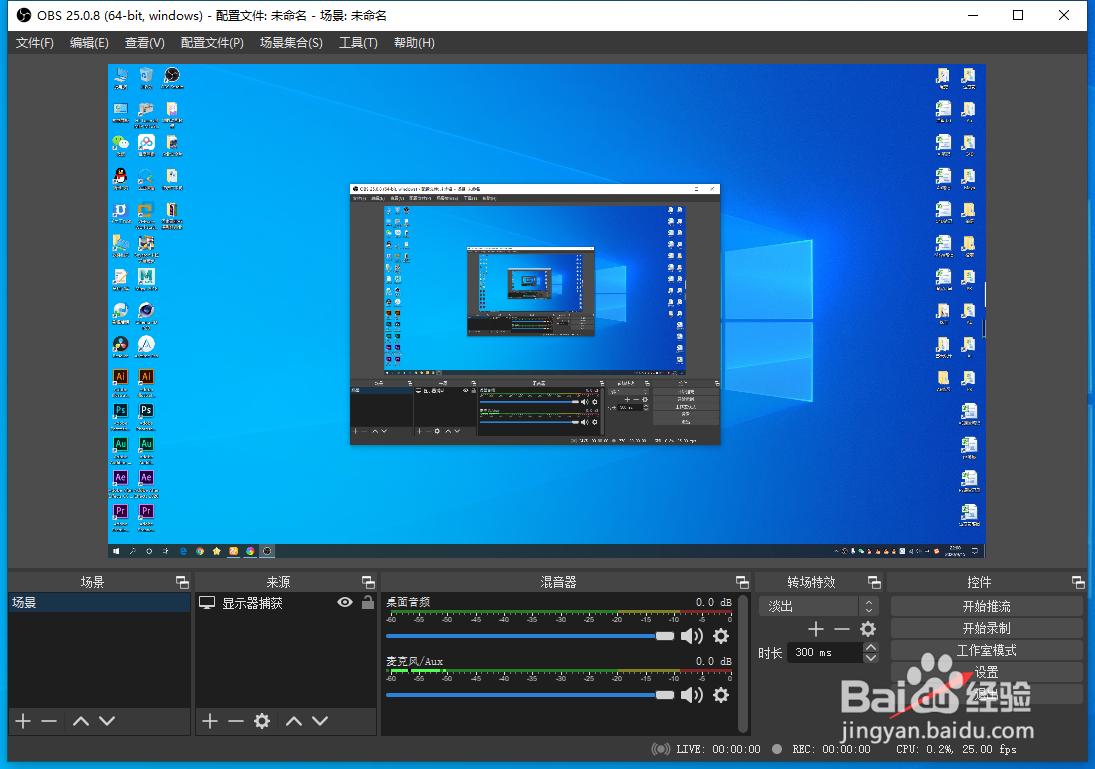
Task: Undock the 混音器 panel
Action: pyautogui.click(x=742, y=582)
